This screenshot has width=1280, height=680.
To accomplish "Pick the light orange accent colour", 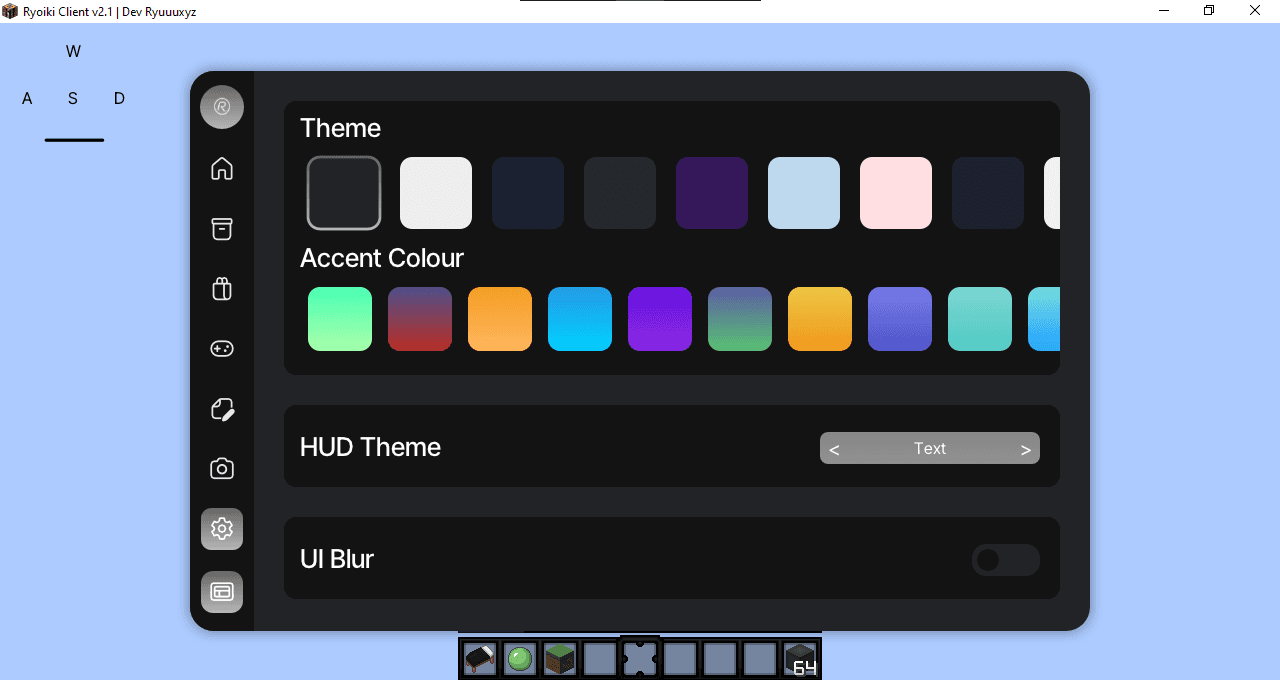I will (500, 319).
